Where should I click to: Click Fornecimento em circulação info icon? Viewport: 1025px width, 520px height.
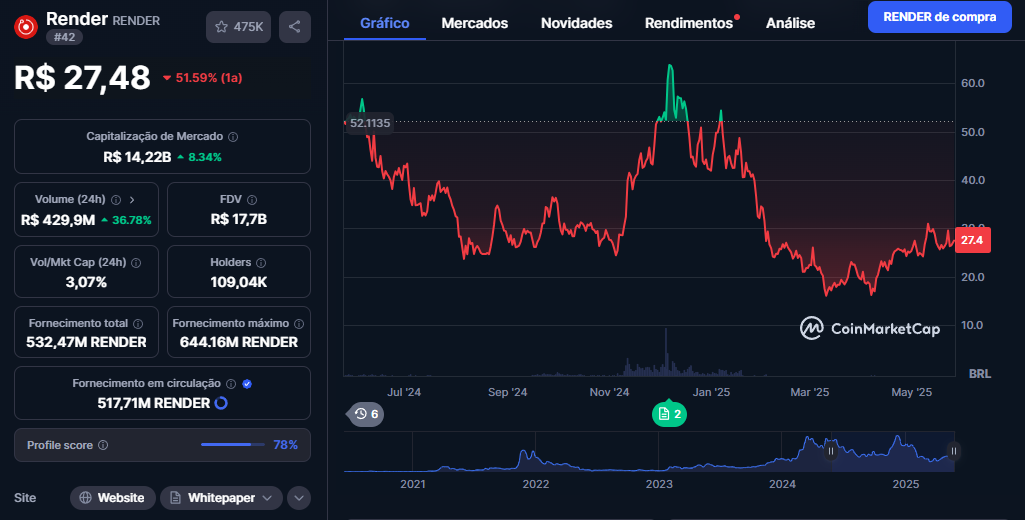pyautogui.click(x=231, y=384)
